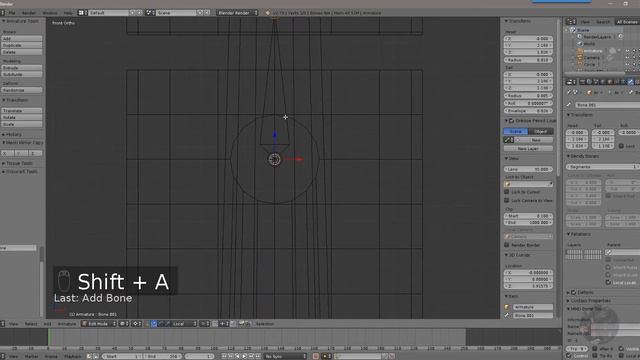Screen dimensions: 640x360
Task: Click the scene browse icon
Action: 150,13
